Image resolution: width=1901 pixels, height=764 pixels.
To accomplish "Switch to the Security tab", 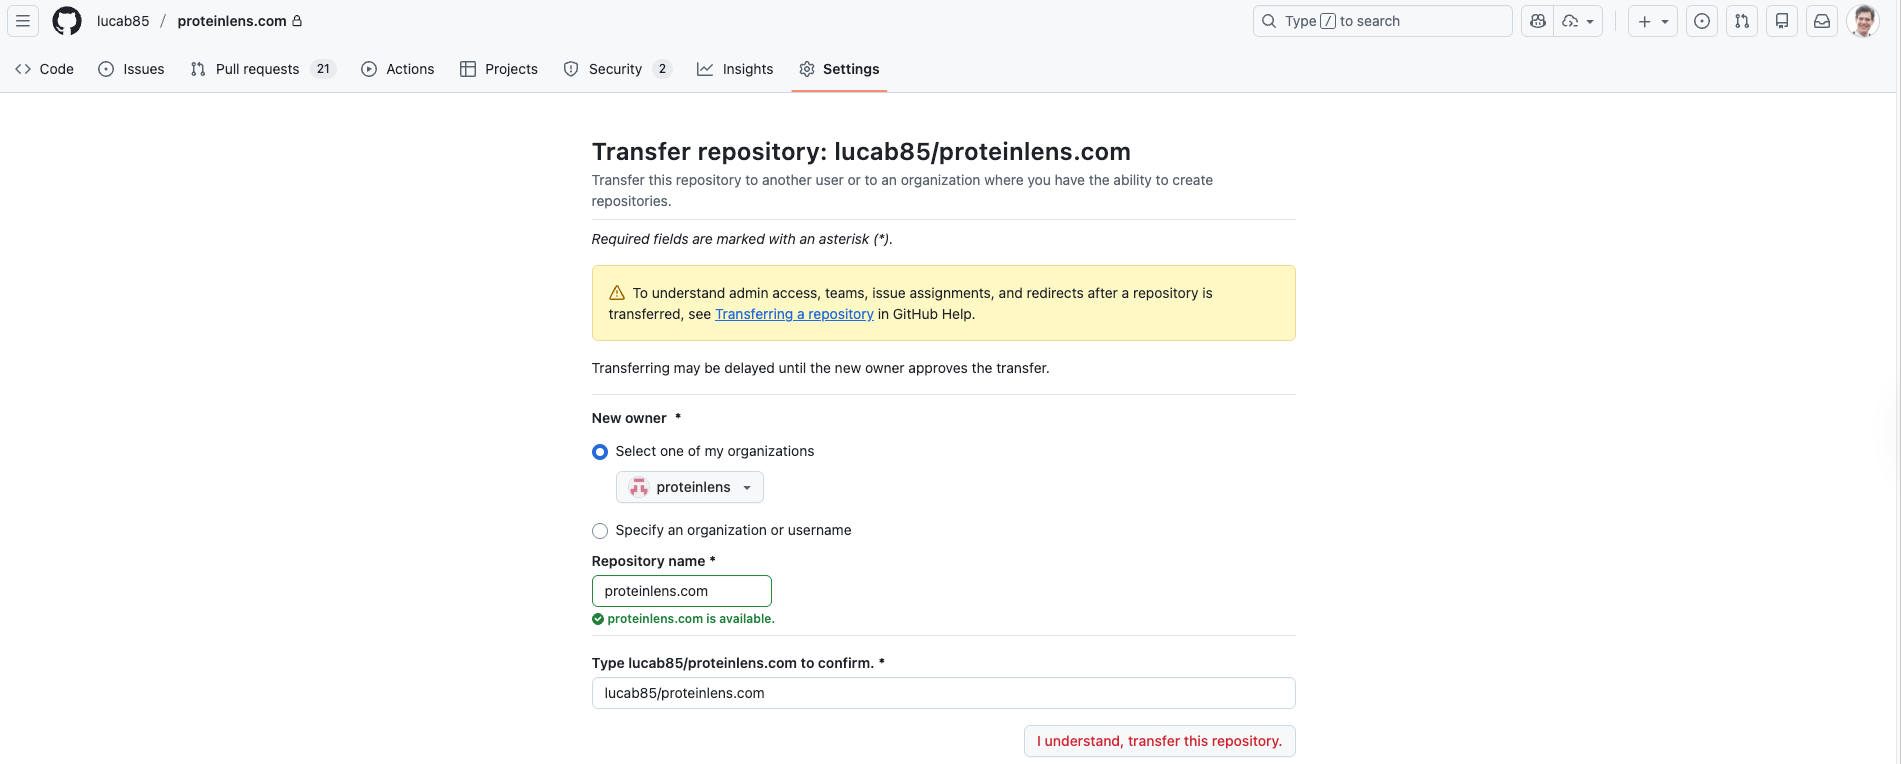I will pyautogui.click(x=617, y=68).
